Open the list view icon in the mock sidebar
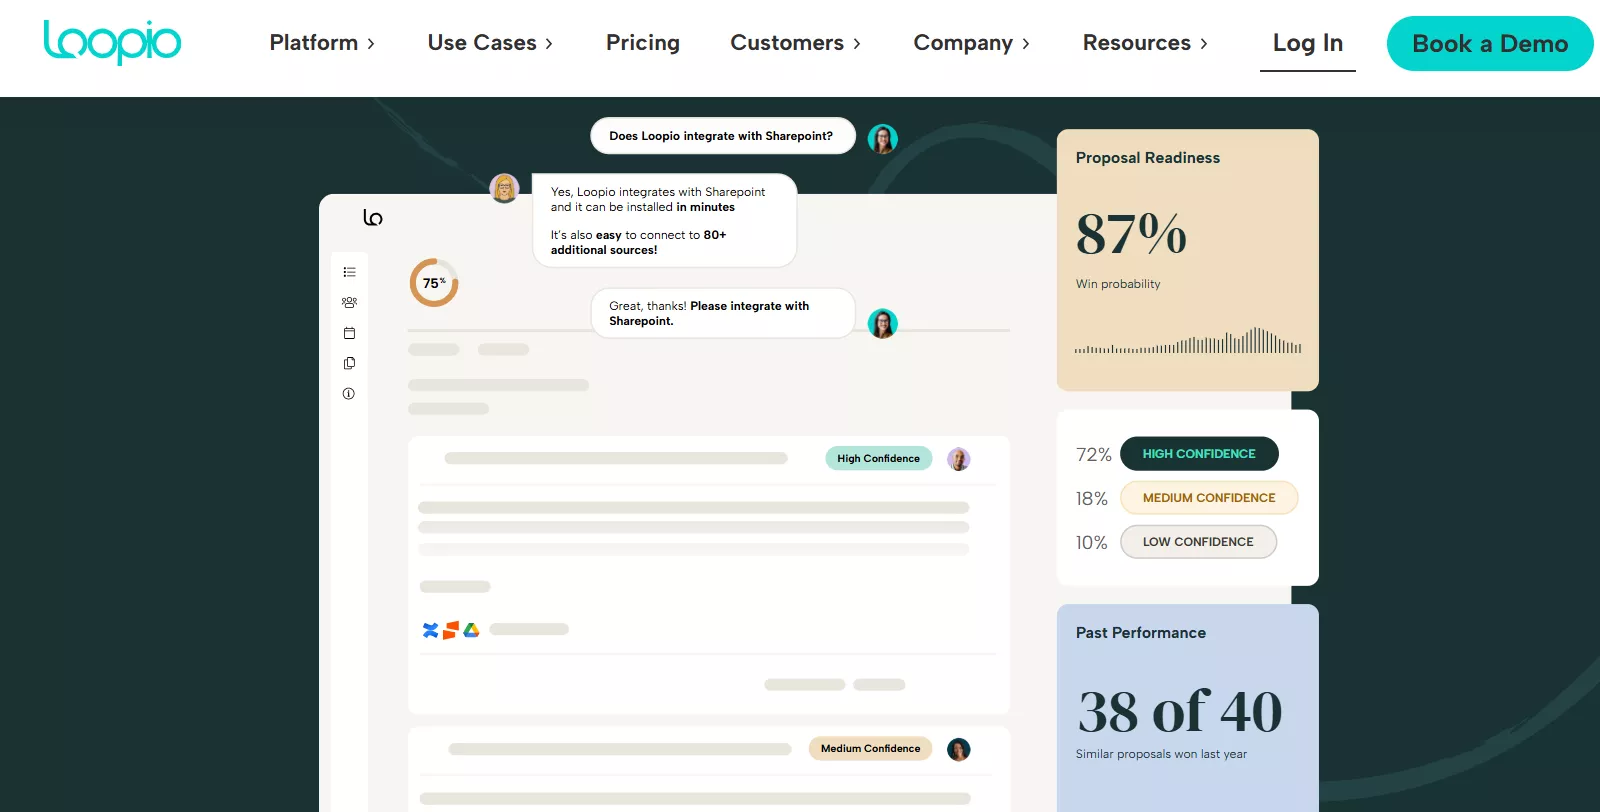This screenshot has width=1600, height=812. coord(349,272)
